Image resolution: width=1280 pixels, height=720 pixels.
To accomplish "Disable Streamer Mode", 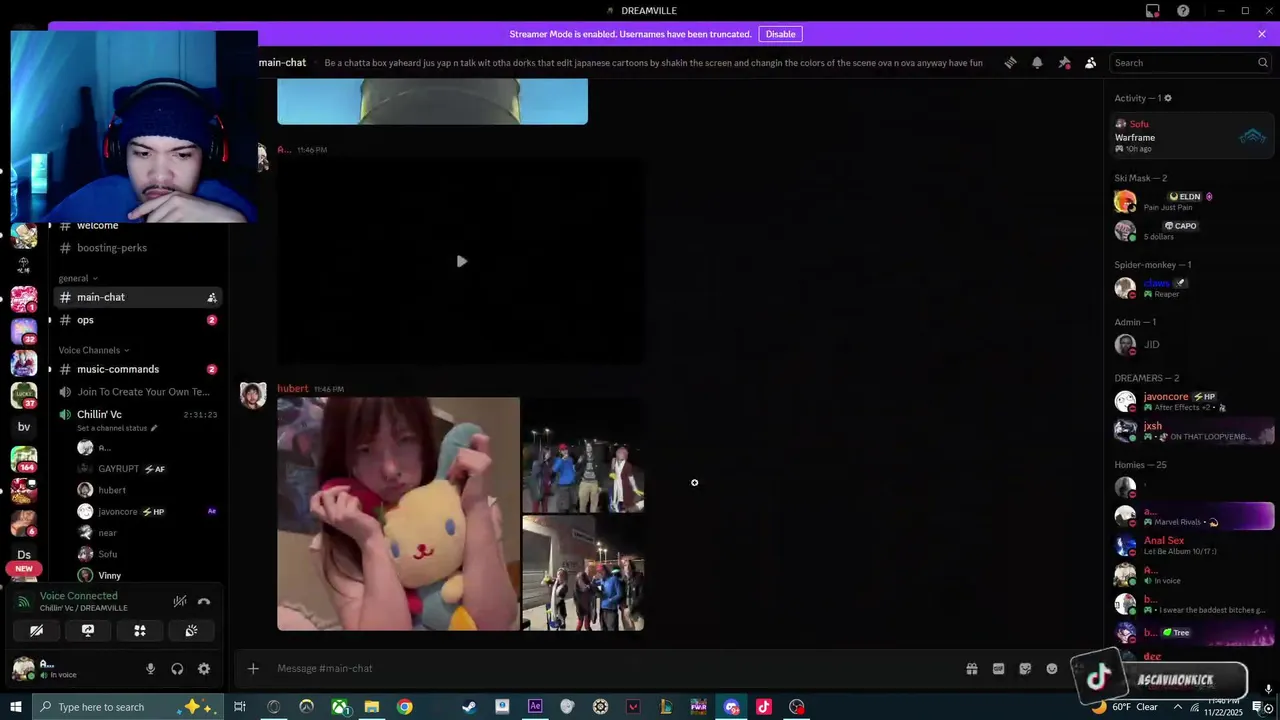I will point(780,34).
